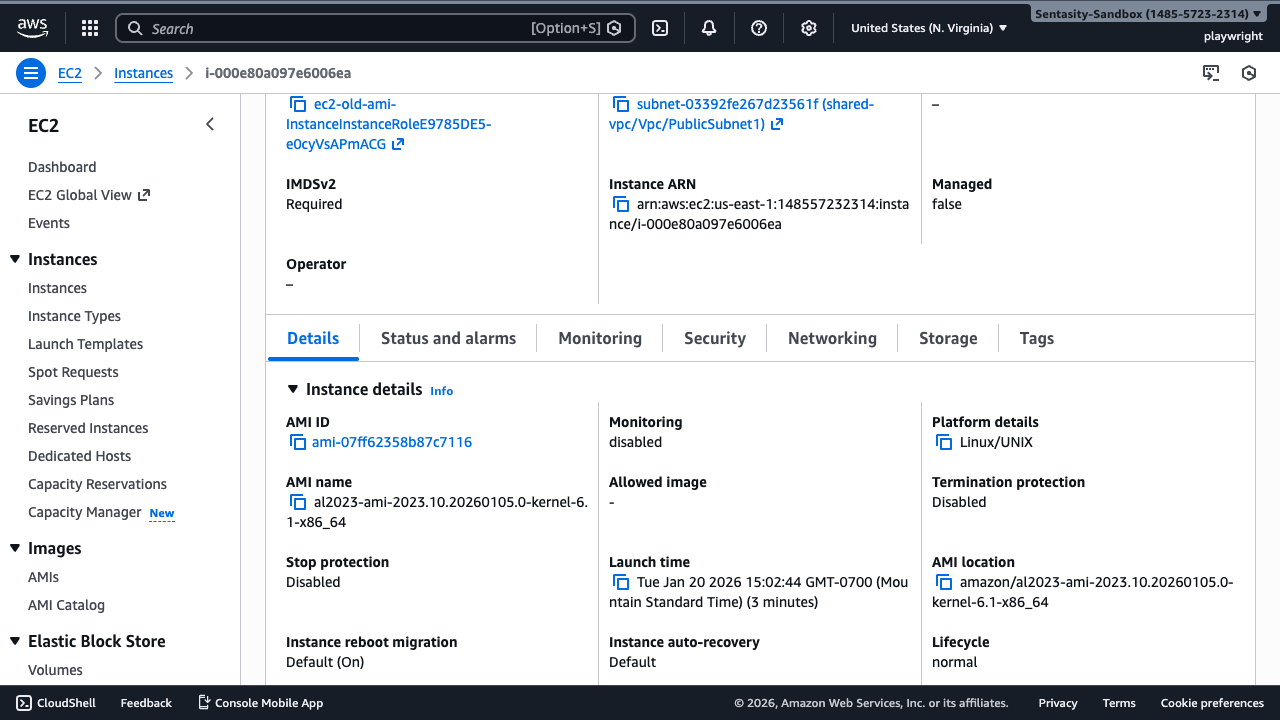Copy the launch time value
The image size is (1280, 720).
(621, 582)
